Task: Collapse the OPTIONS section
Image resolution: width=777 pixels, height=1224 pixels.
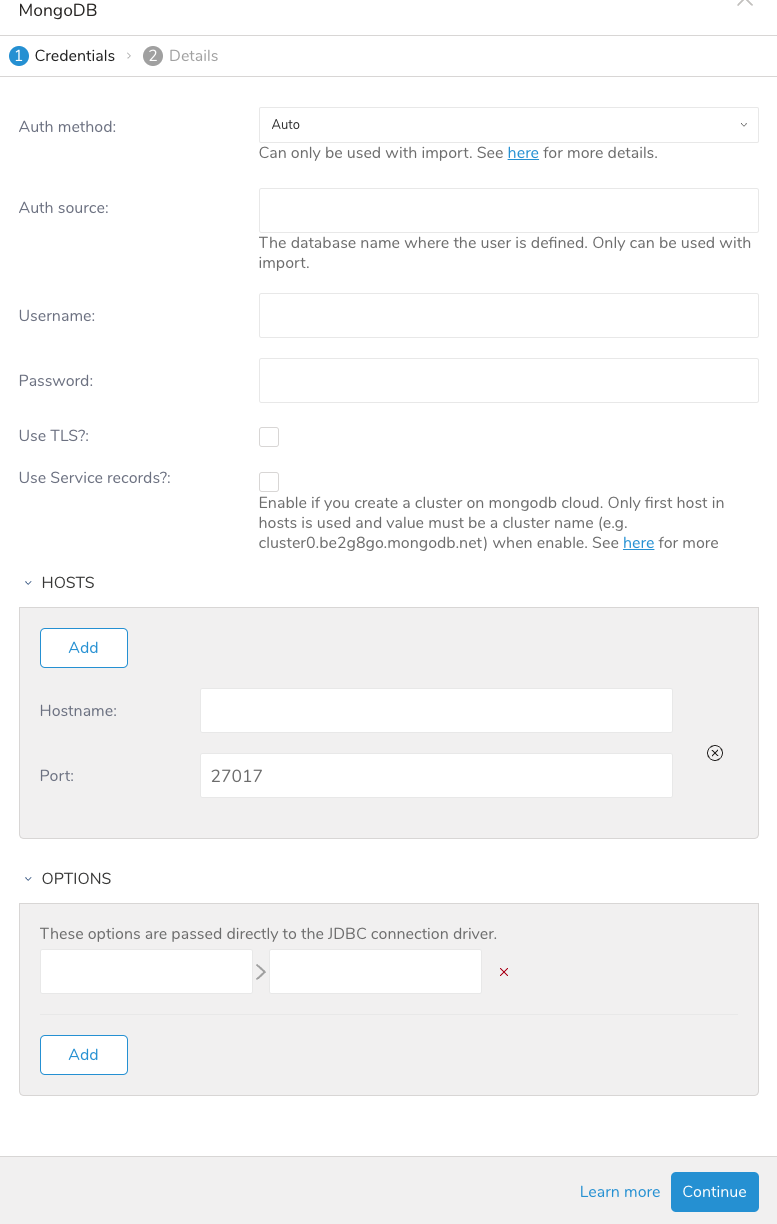Action: click(x=29, y=878)
